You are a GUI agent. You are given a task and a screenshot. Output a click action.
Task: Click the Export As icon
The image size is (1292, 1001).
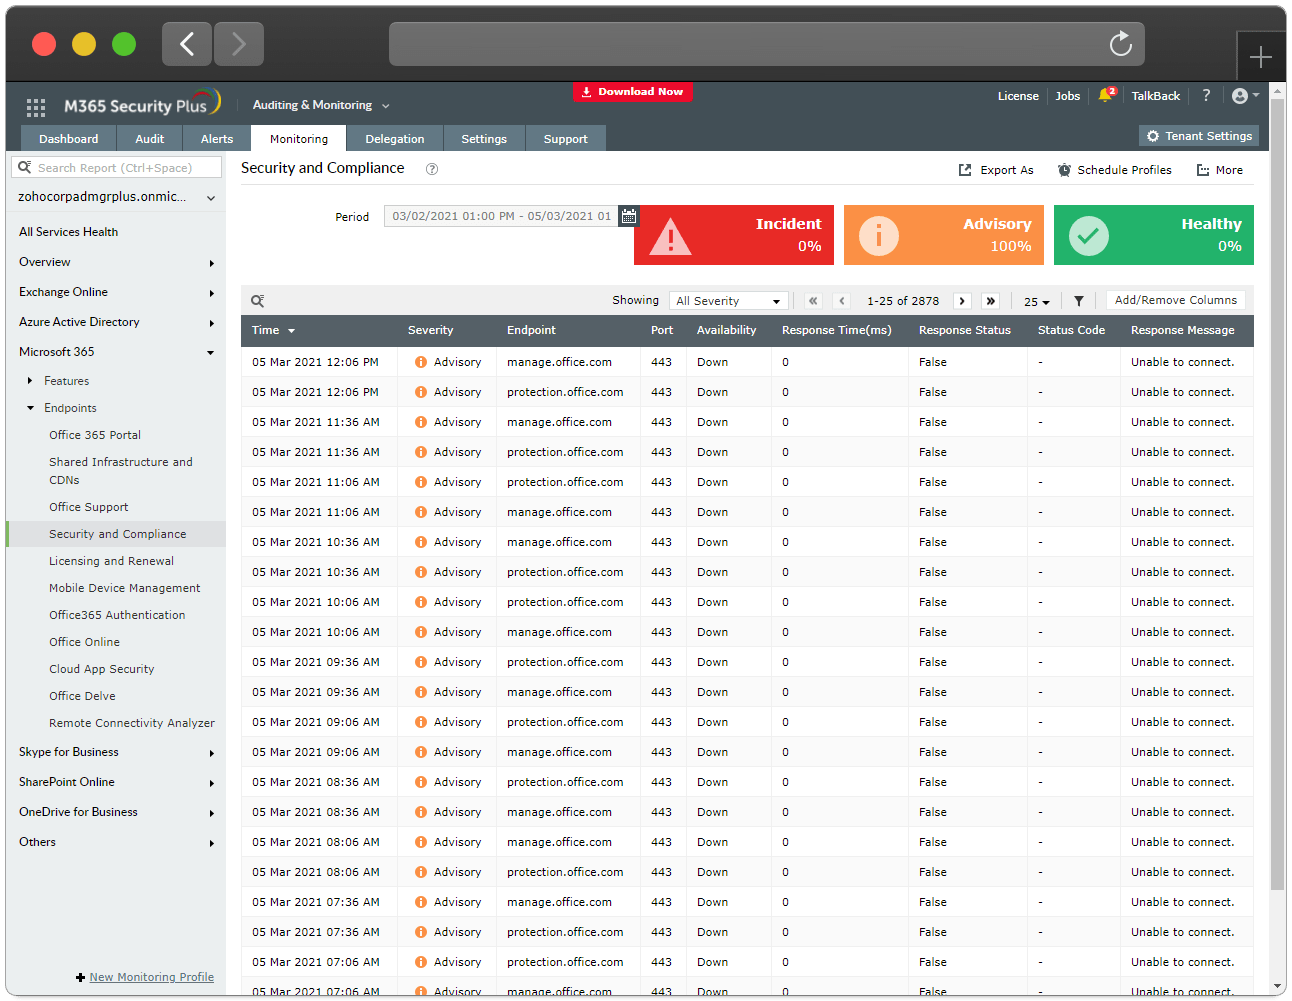pos(965,170)
